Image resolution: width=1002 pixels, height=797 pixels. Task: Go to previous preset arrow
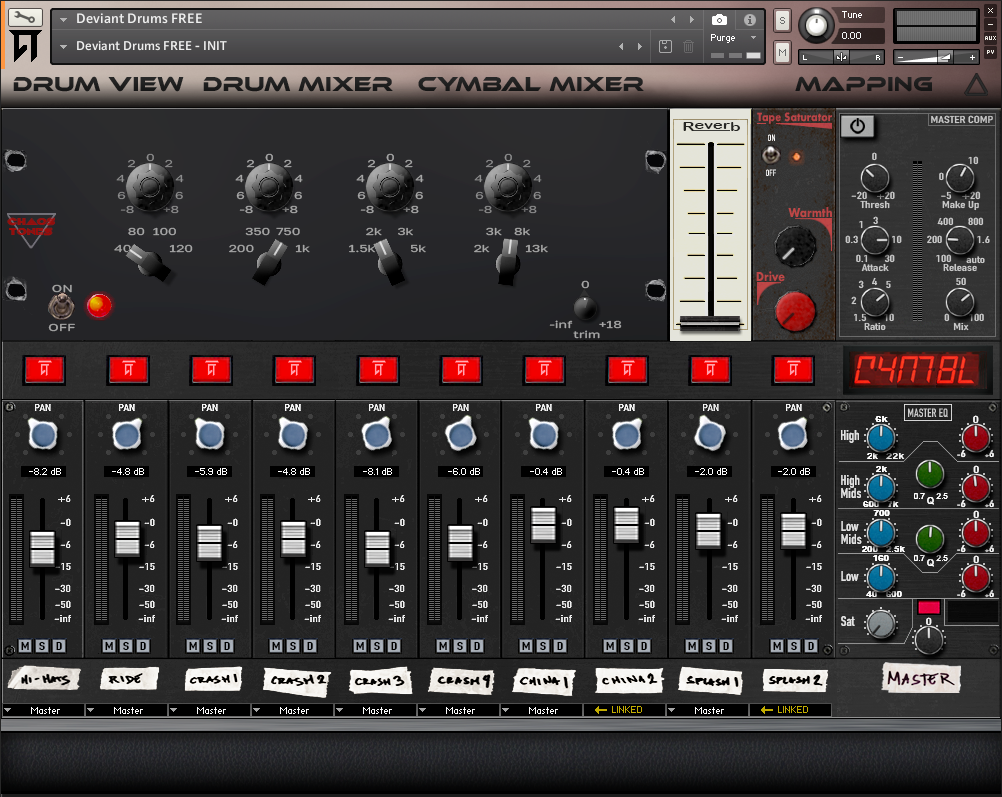621,46
